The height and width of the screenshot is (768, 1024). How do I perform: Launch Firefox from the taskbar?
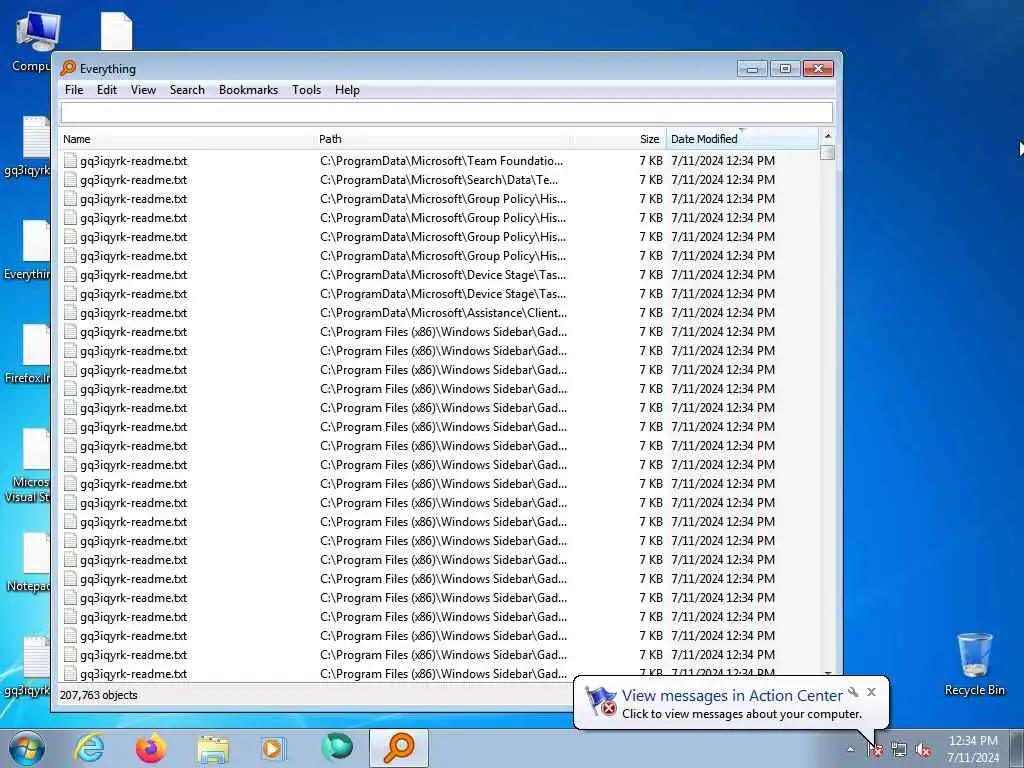tap(151, 748)
